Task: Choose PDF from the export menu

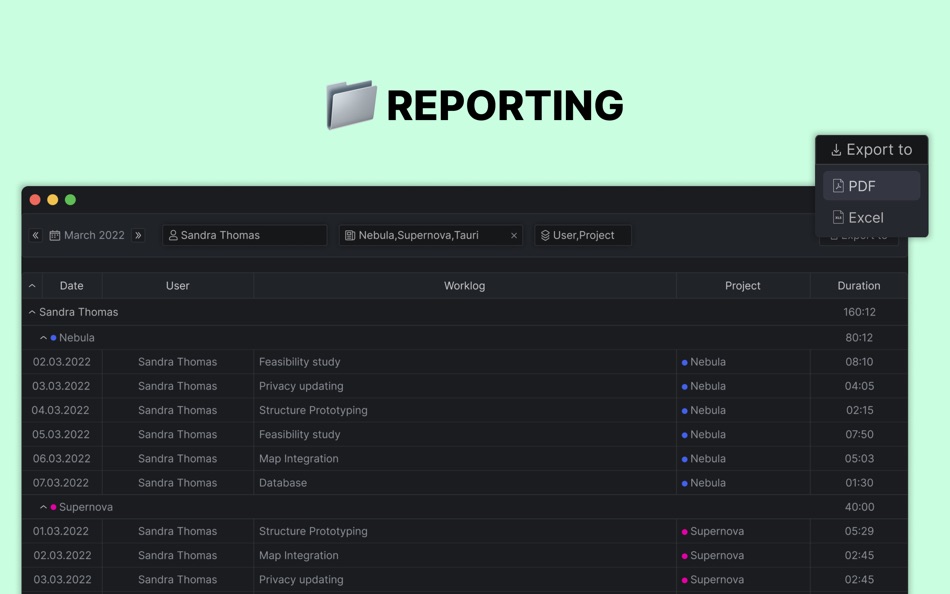Action: [871, 185]
